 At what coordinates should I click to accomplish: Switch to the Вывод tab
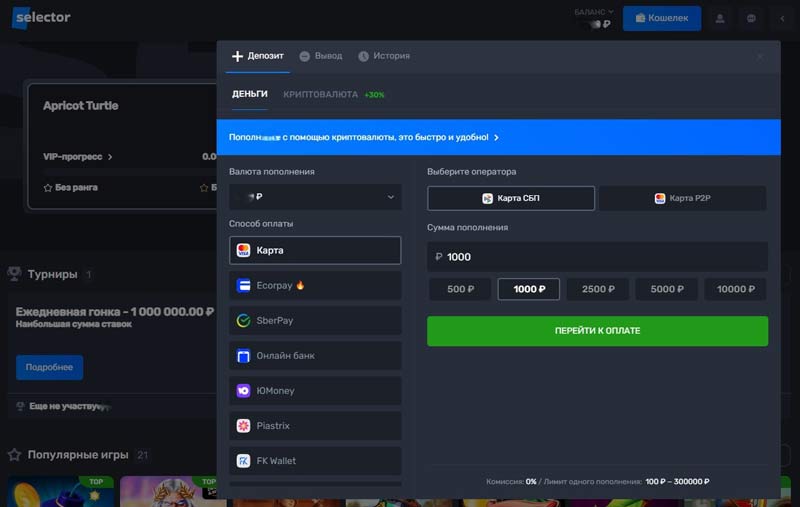(321, 56)
